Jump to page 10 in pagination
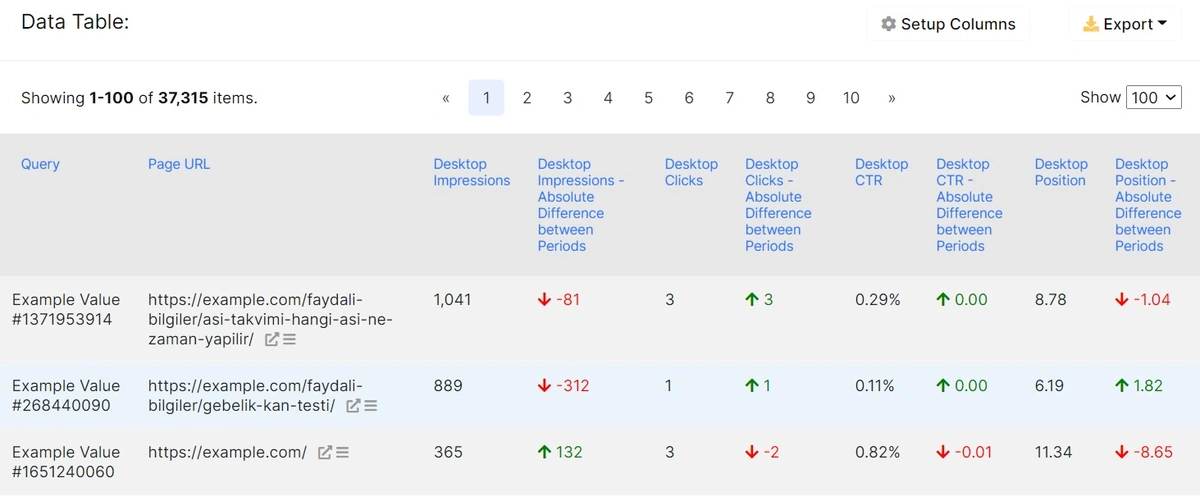 tap(851, 98)
